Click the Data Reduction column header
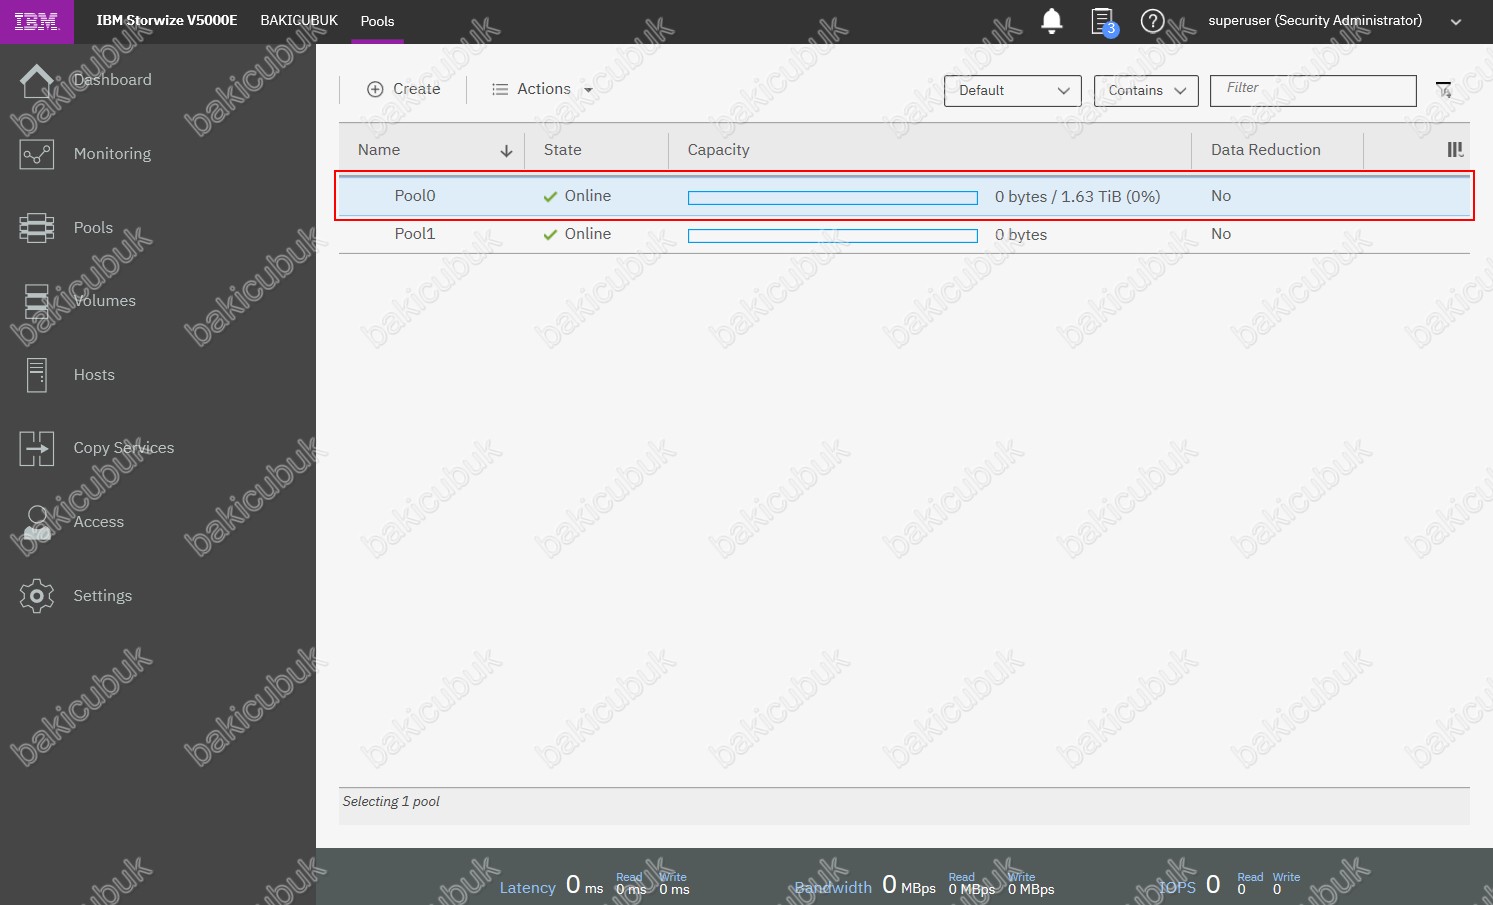1493x905 pixels. pyautogui.click(x=1265, y=150)
